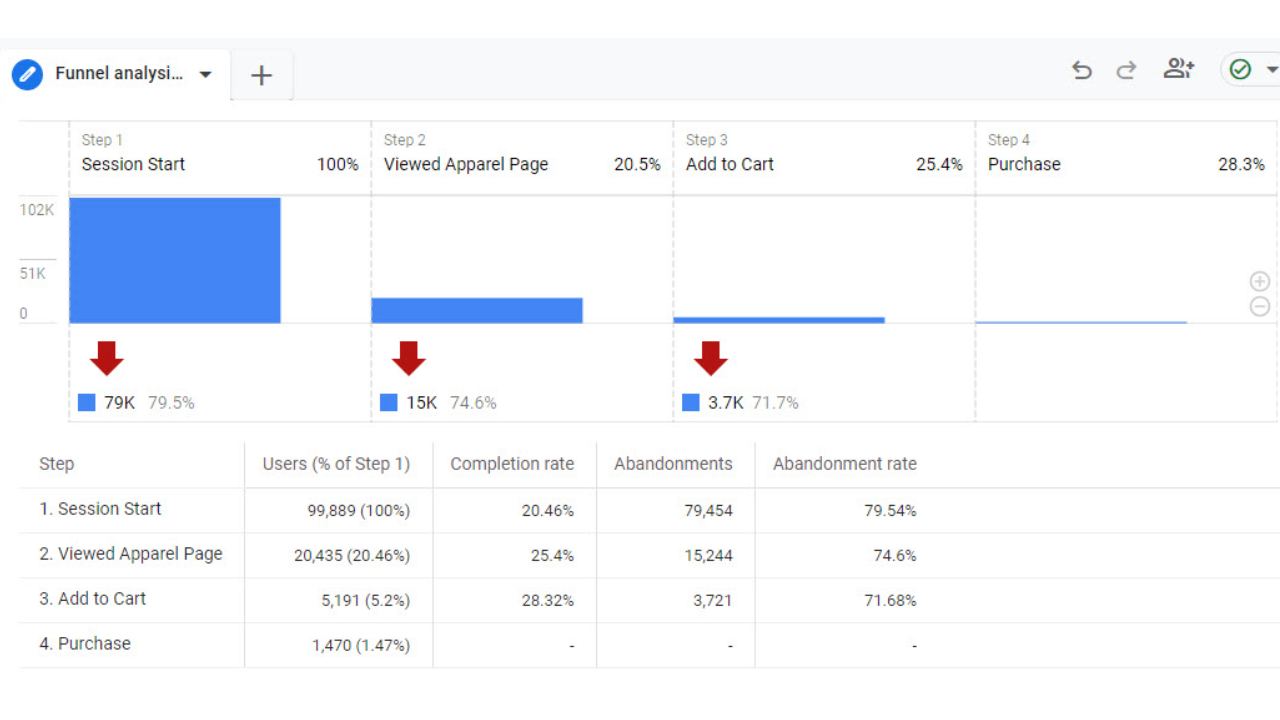This screenshot has height=720, width=1280.
Task: Click the blue legend square next to 79K
Action: [86, 402]
